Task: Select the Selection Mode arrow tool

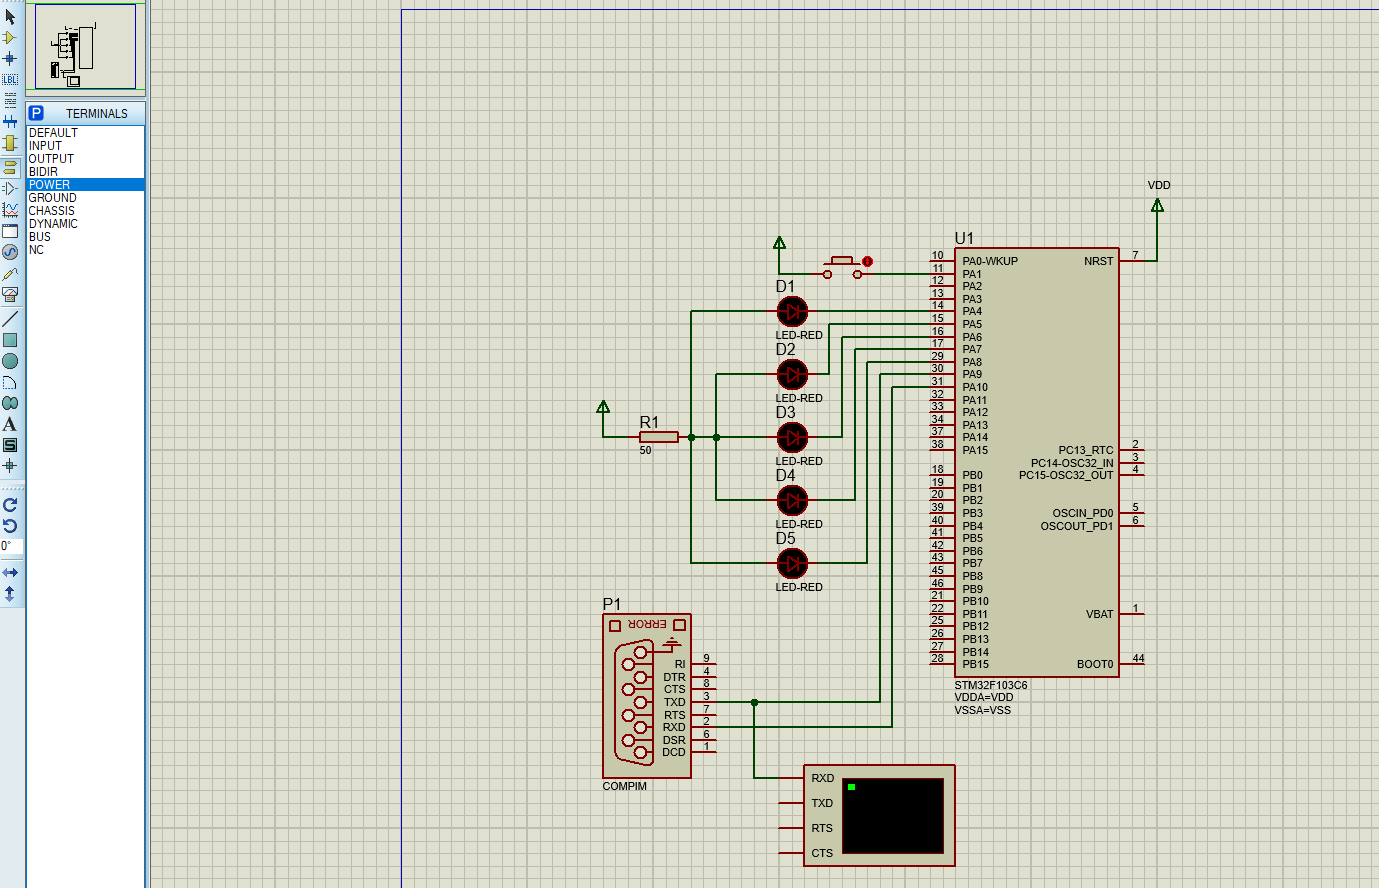Action: (x=10, y=17)
